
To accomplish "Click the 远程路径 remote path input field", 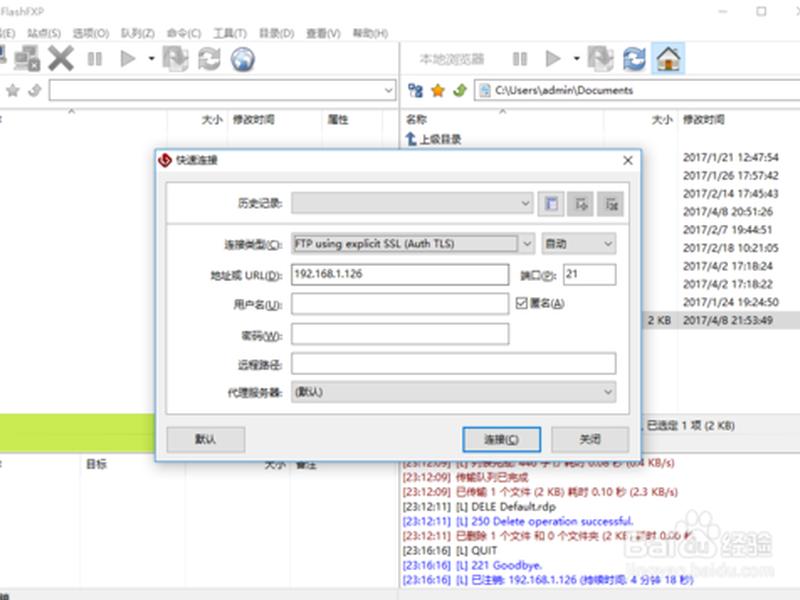I will 454,364.
